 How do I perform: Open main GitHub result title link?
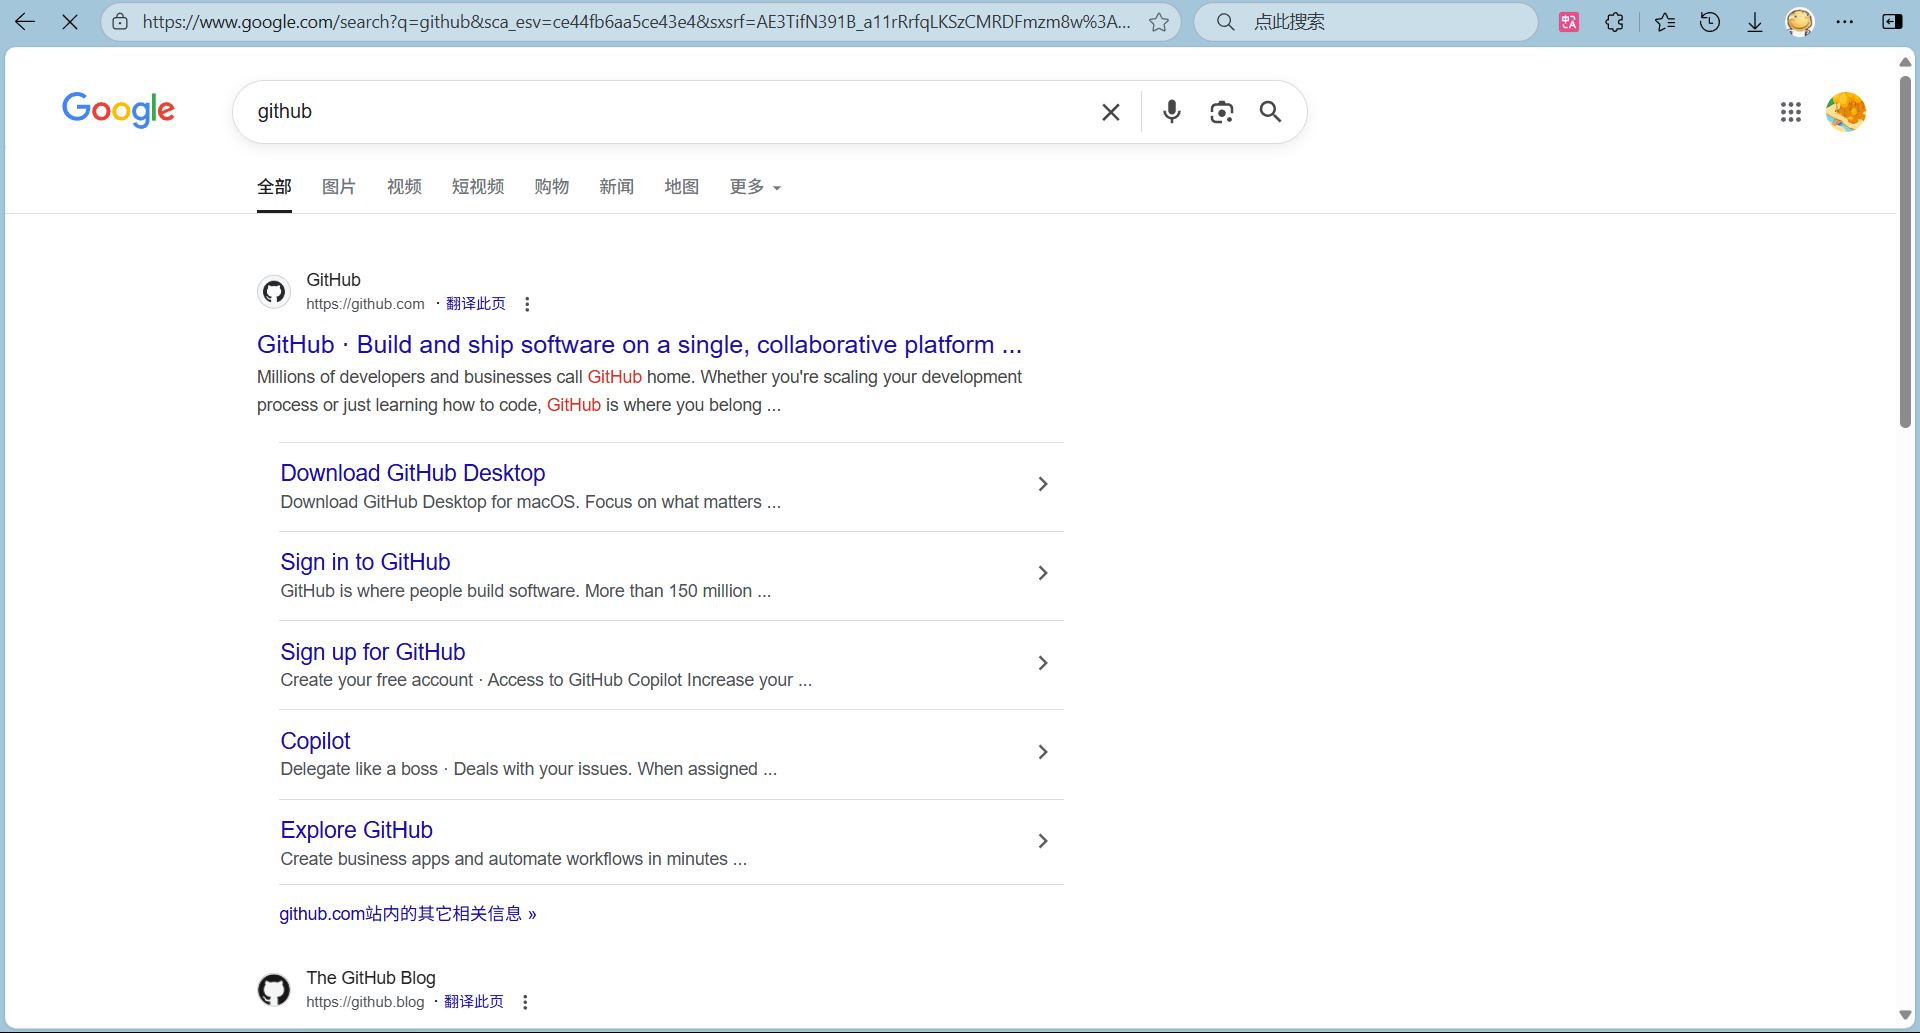click(x=639, y=345)
